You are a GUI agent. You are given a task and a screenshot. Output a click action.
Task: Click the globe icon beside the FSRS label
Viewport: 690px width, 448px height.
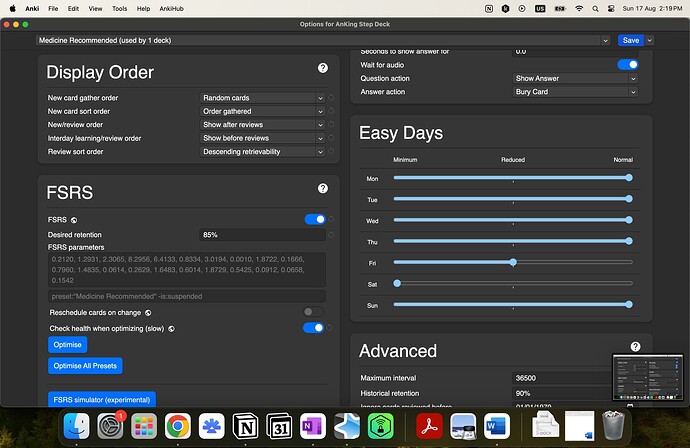pyautogui.click(x=74, y=219)
